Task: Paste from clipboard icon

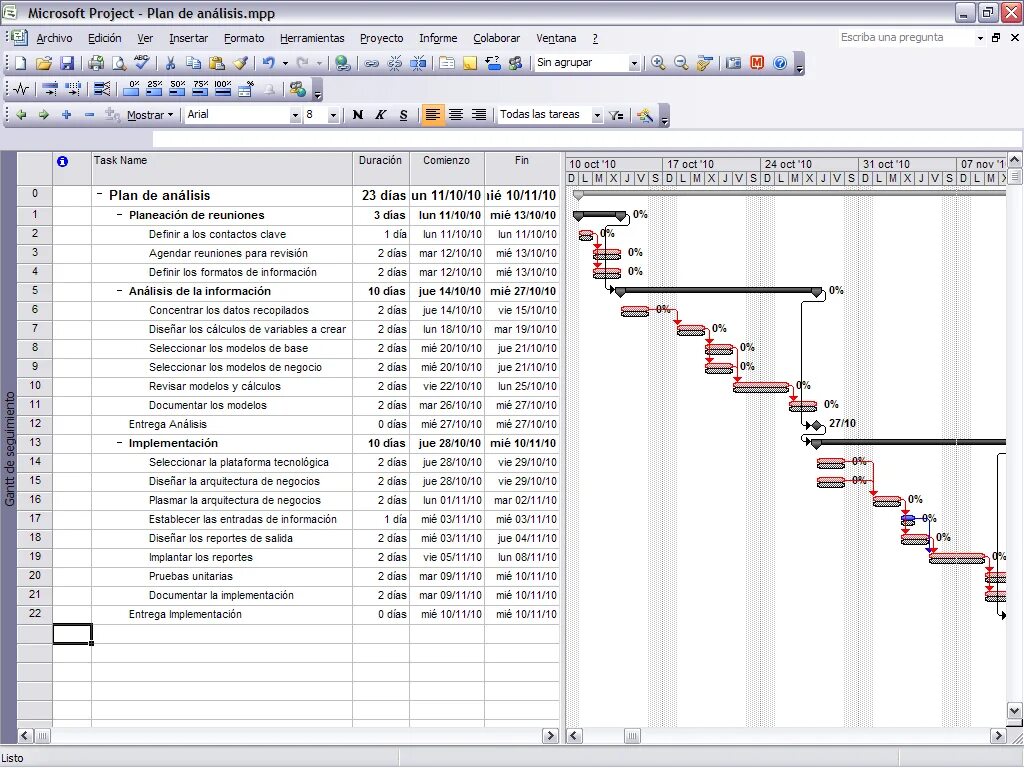Action: tap(216, 63)
